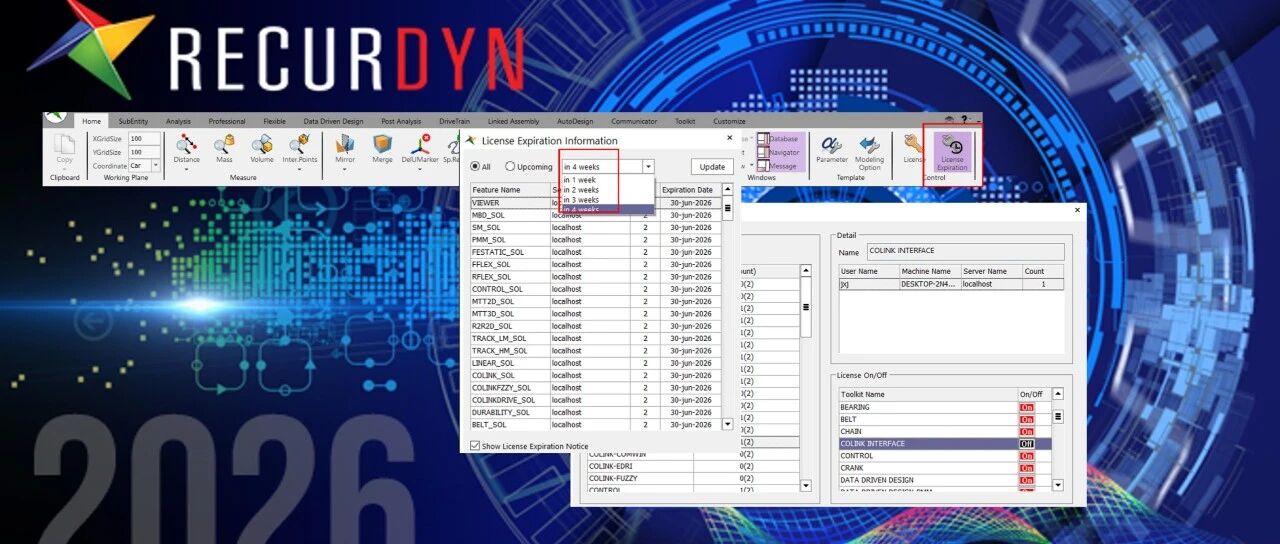The image size is (1280, 544).
Task: Open the Post Analysis tab
Action: pyautogui.click(x=401, y=121)
